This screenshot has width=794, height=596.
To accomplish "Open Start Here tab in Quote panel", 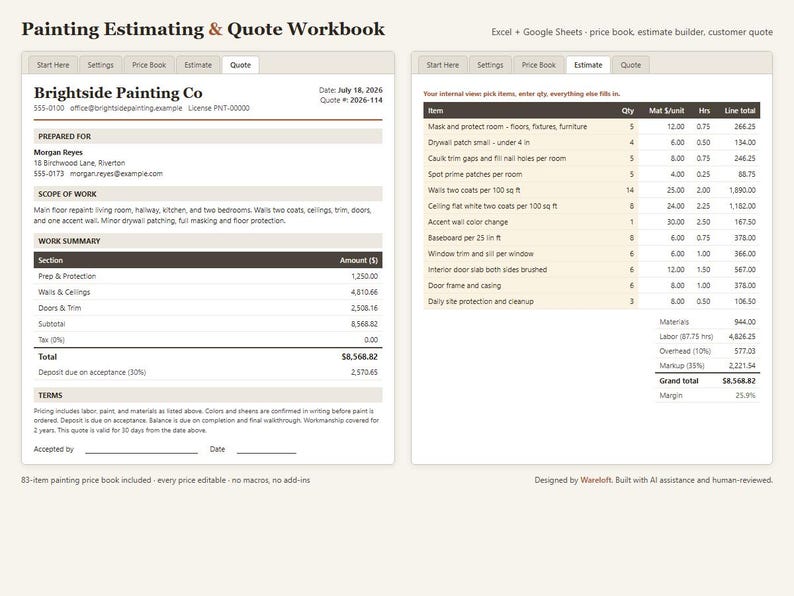I will coord(53,65).
